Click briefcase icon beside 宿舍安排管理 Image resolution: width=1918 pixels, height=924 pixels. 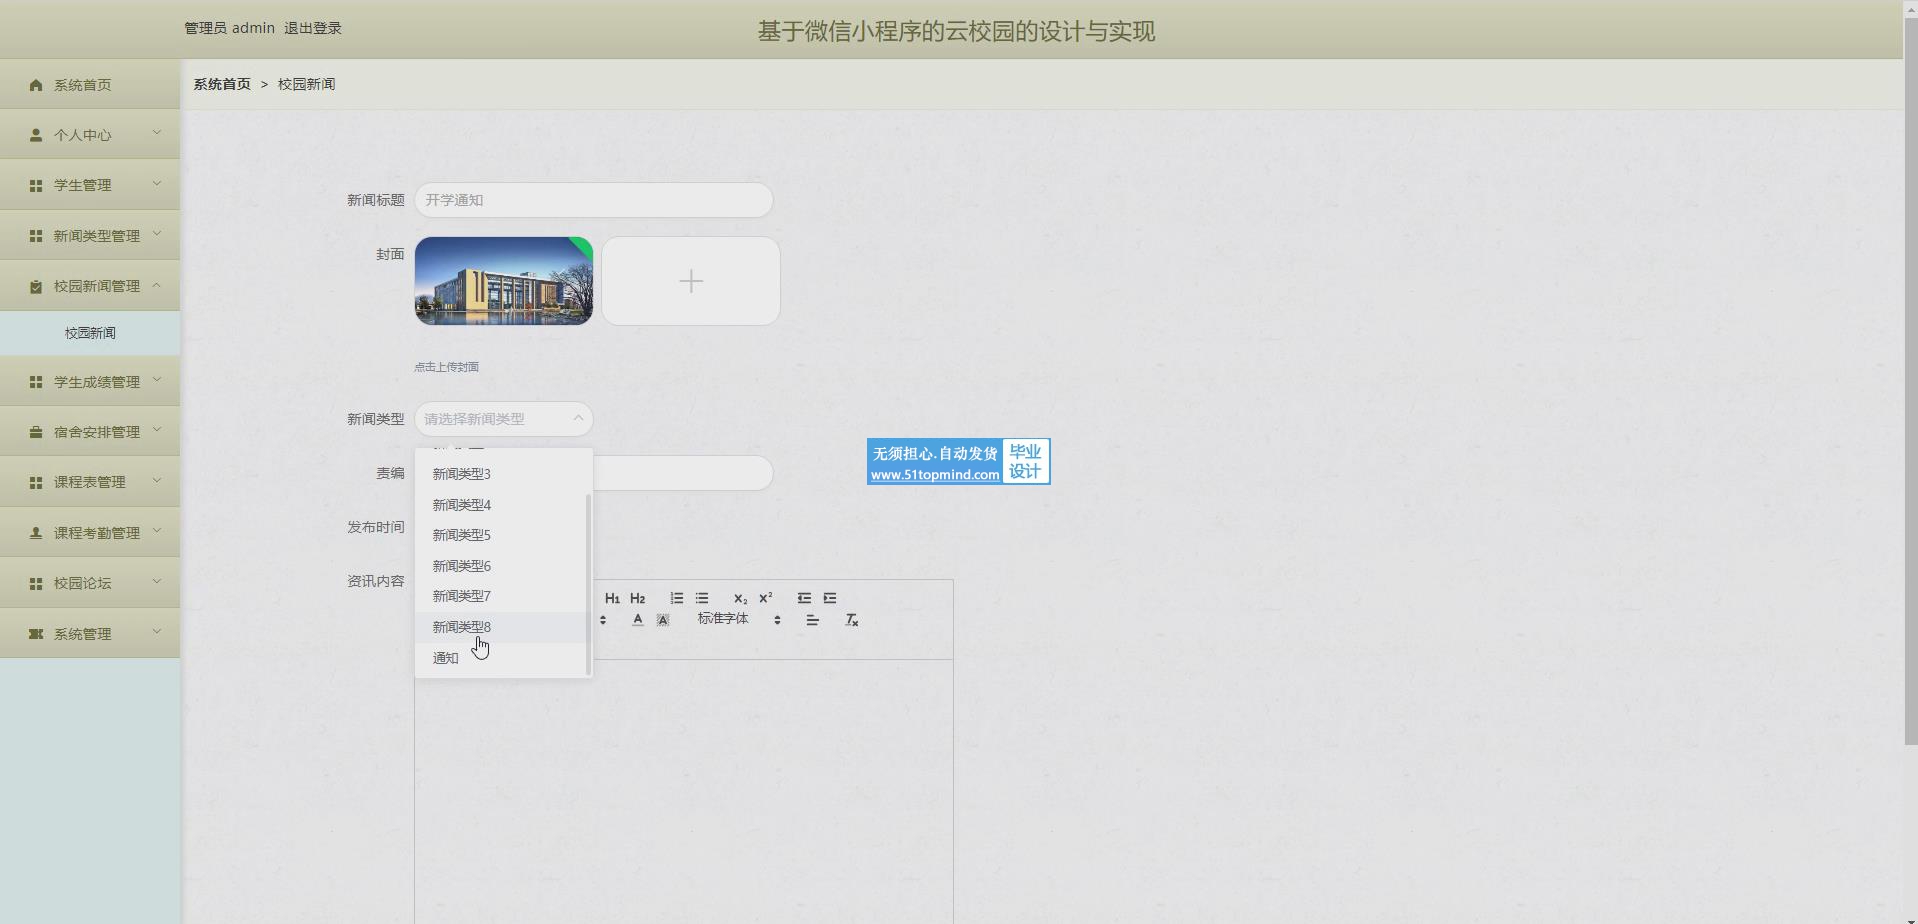[x=36, y=432]
